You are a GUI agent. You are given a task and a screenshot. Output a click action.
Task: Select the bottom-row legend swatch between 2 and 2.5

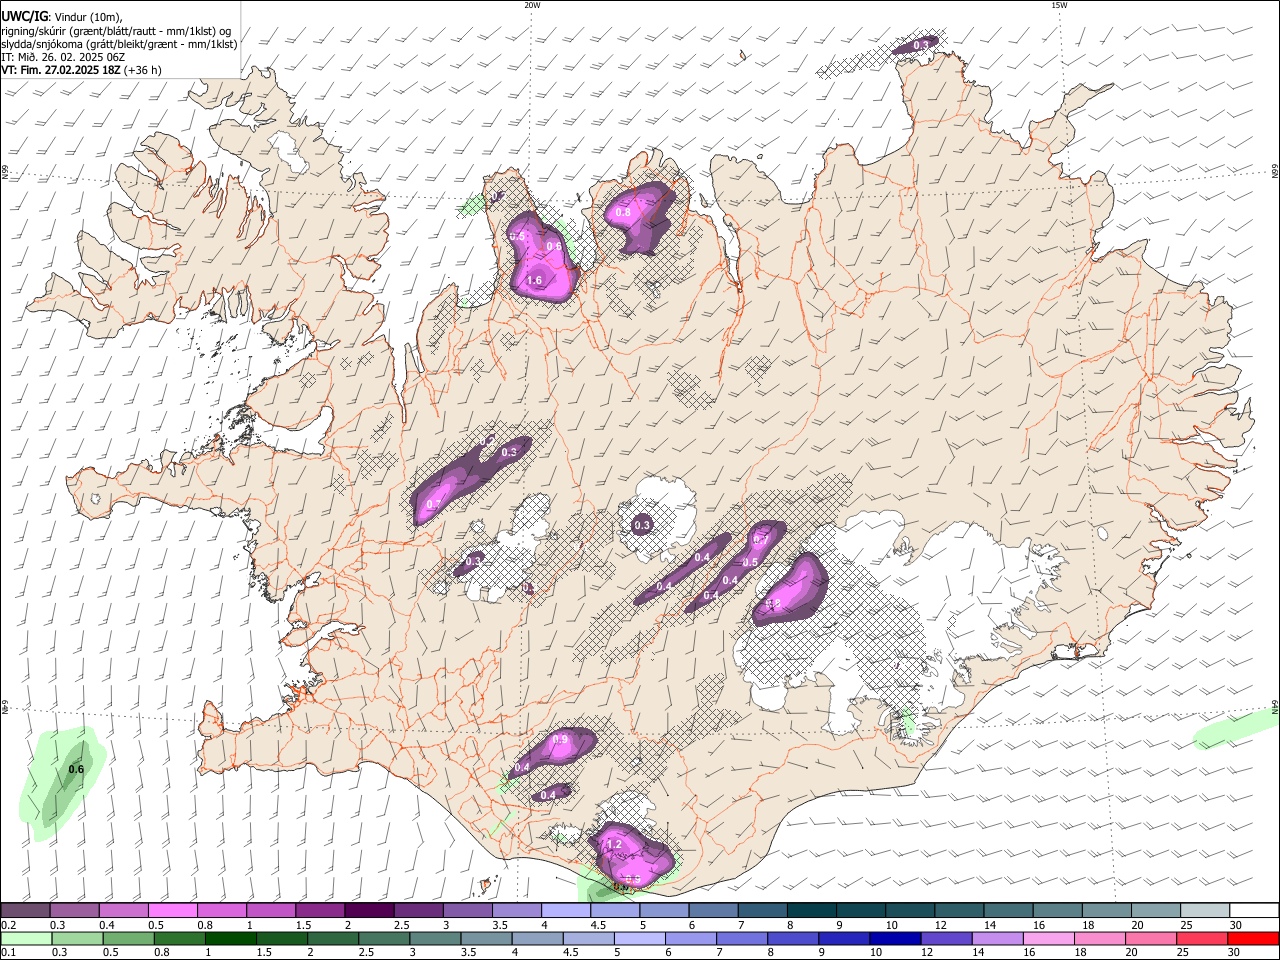(x=332, y=938)
